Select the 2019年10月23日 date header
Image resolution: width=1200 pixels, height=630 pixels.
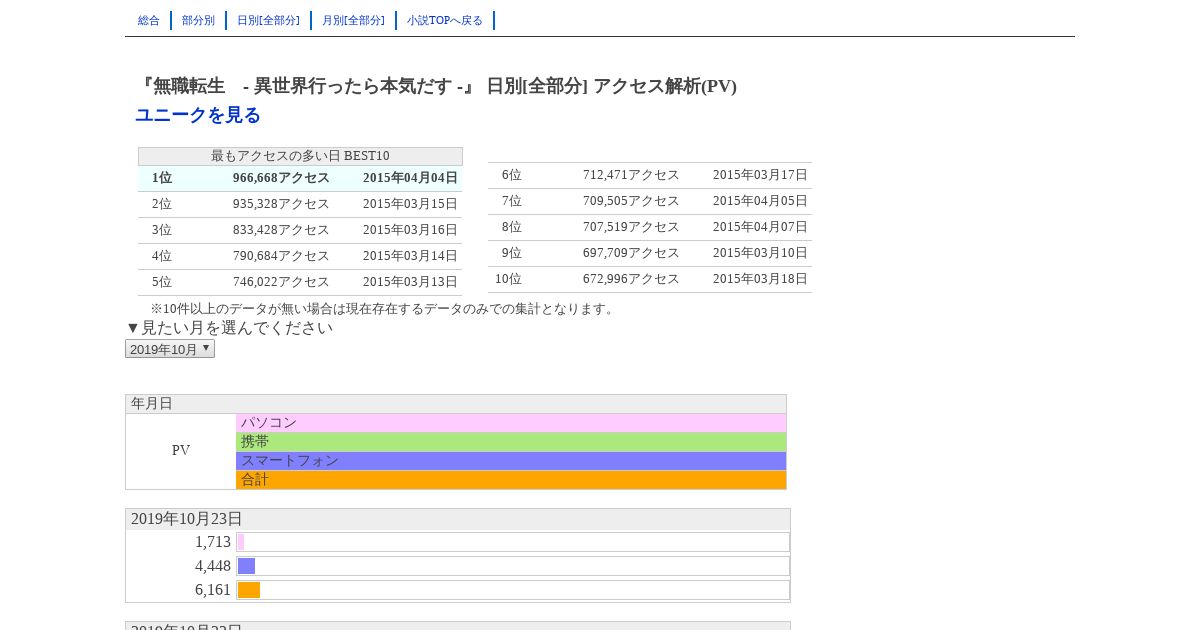(458, 519)
